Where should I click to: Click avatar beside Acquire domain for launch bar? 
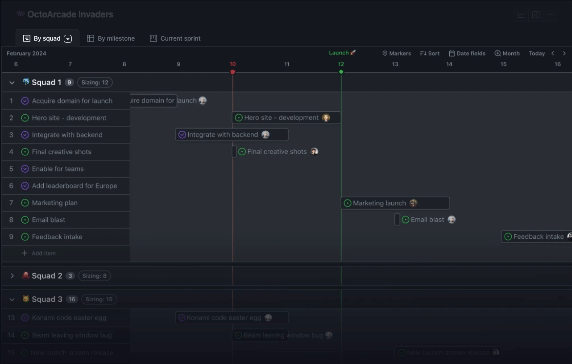tap(202, 100)
